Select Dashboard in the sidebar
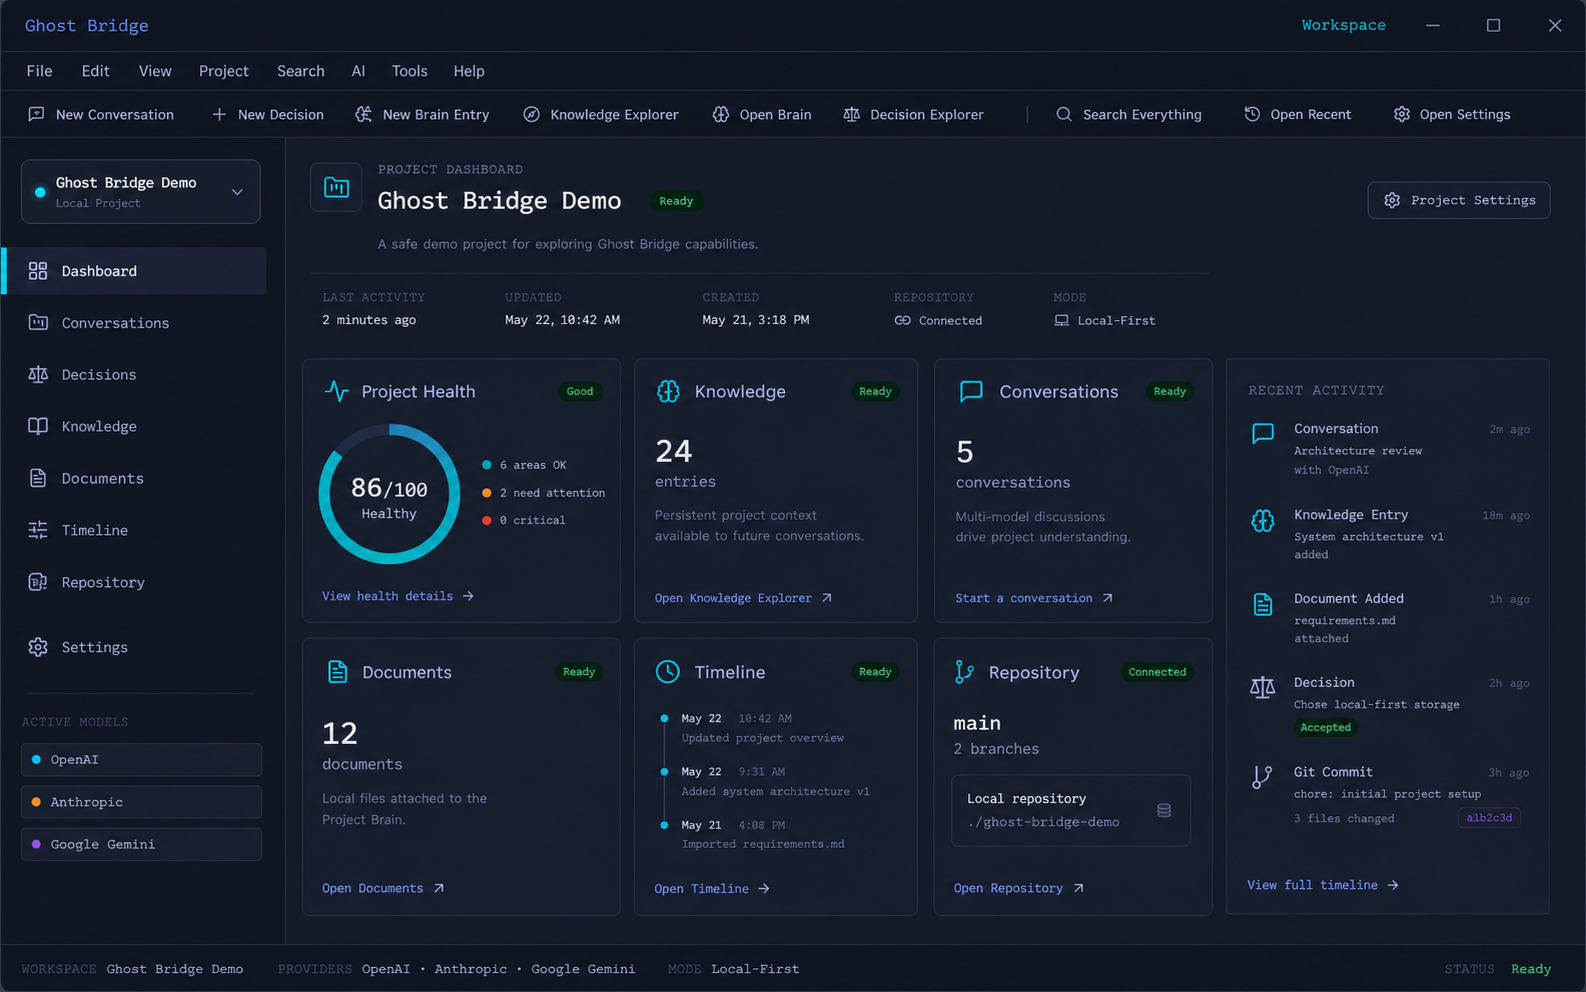Image resolution: width=1586 pixels, height=992 pixels. point(135,271)
